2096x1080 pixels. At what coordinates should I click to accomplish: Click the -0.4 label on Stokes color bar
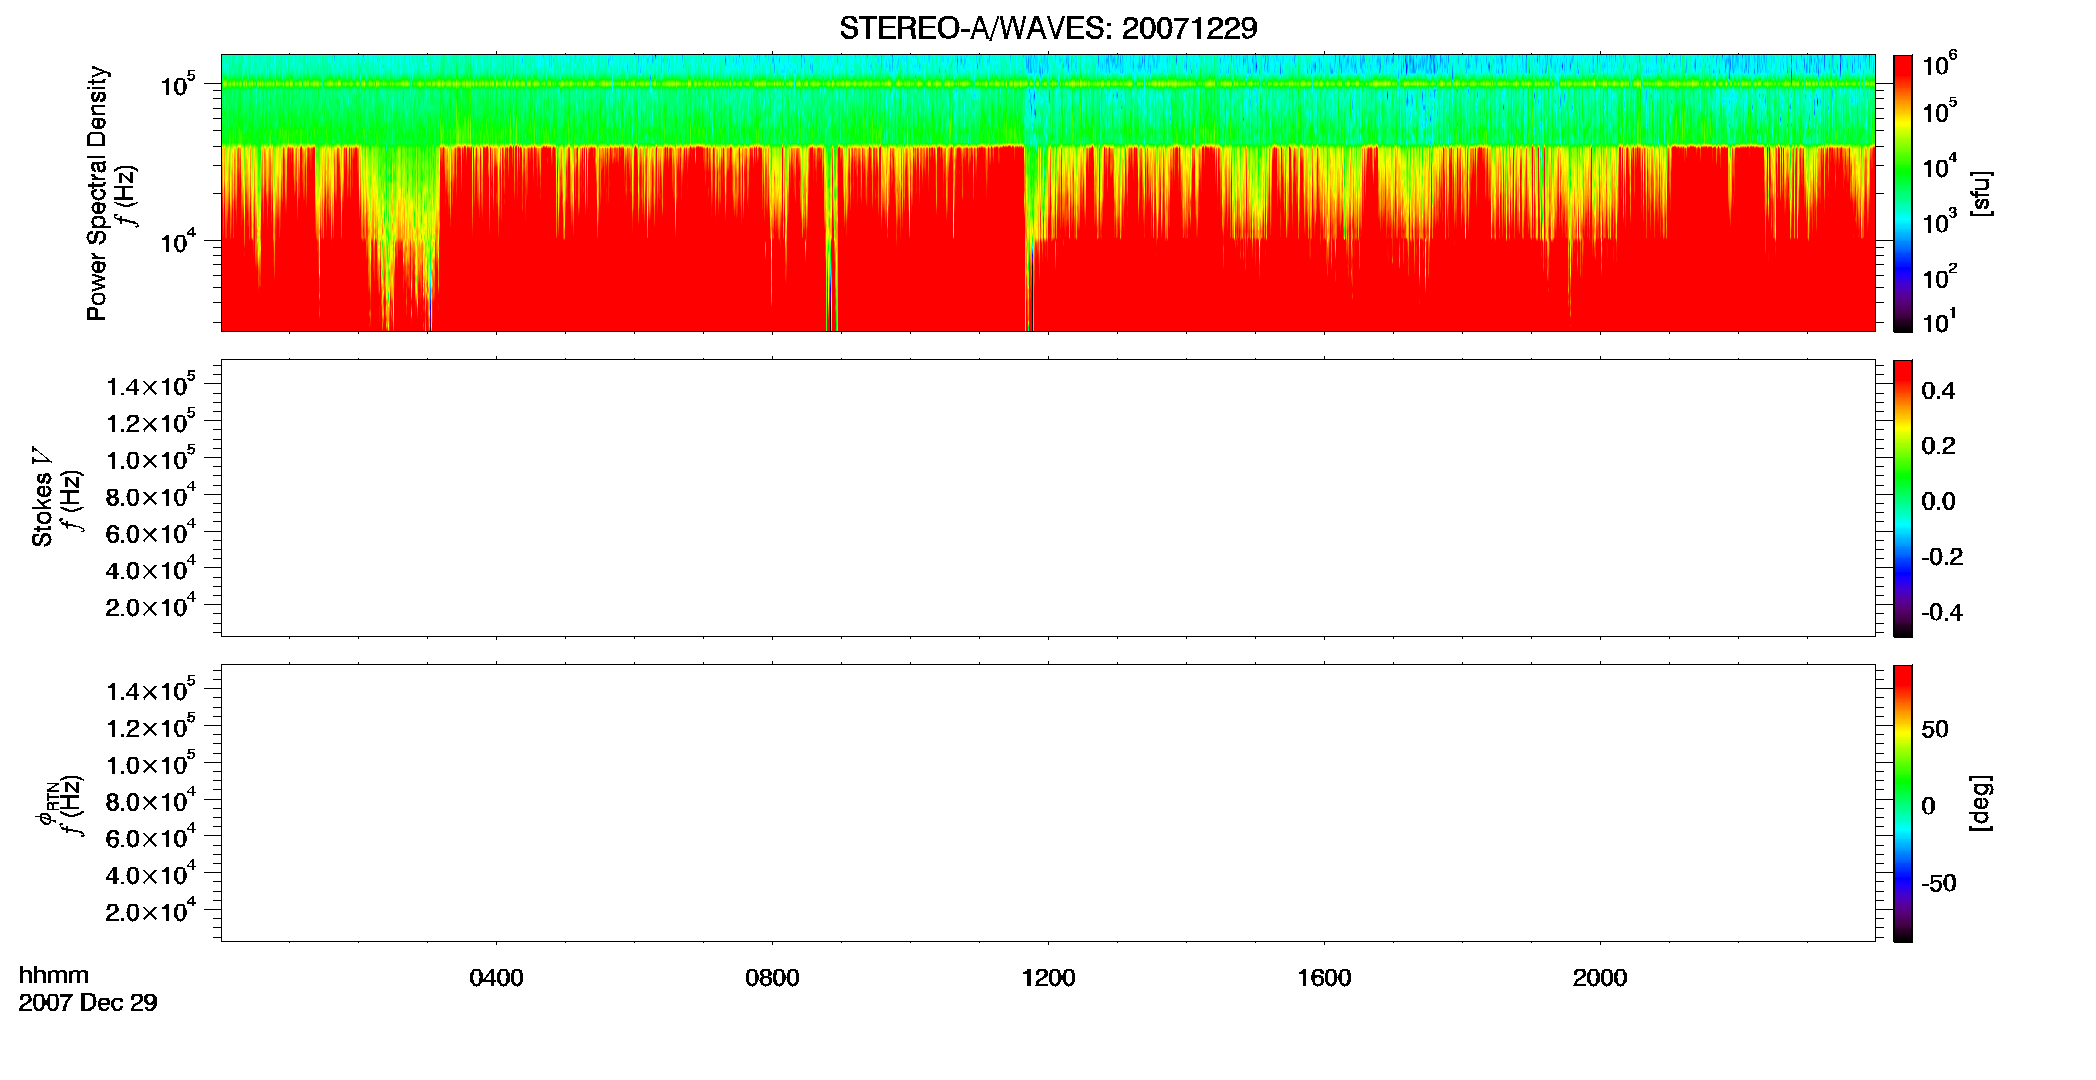1941,613
